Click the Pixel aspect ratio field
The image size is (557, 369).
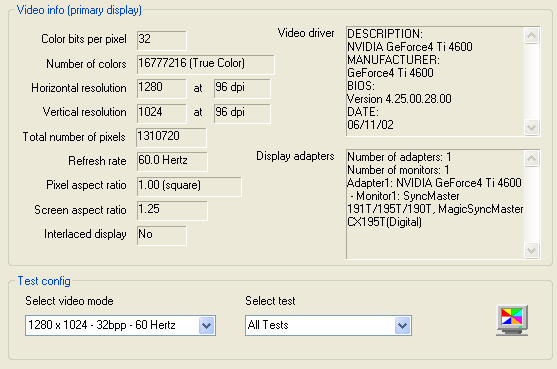(x=189, y=186)
